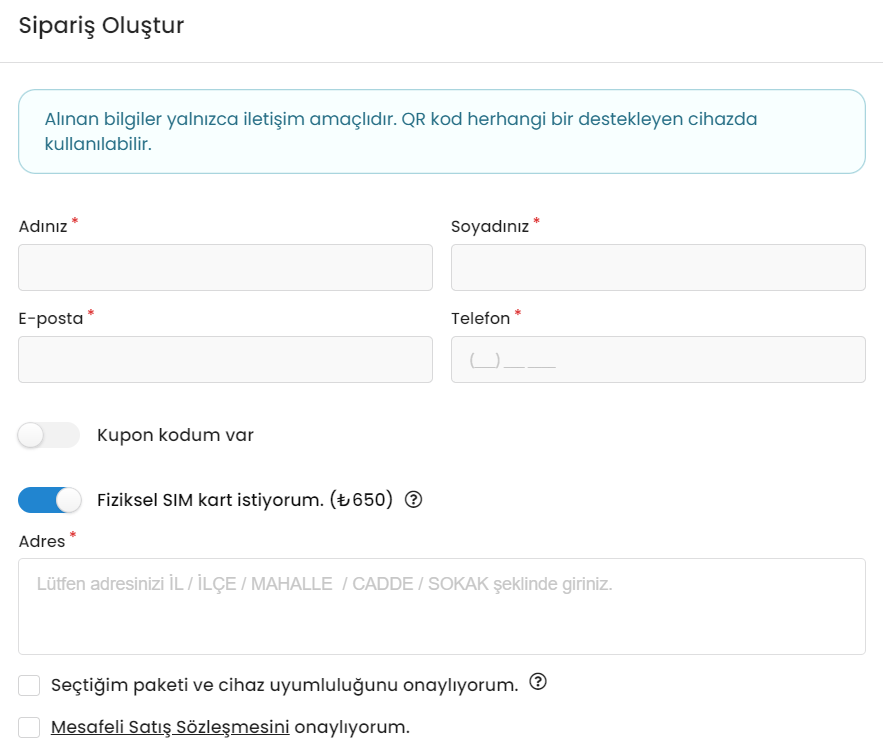Open the Mesafeli Satış Sözleşmesini link
The height and width of the screenshot is (753, 883).
170,727
